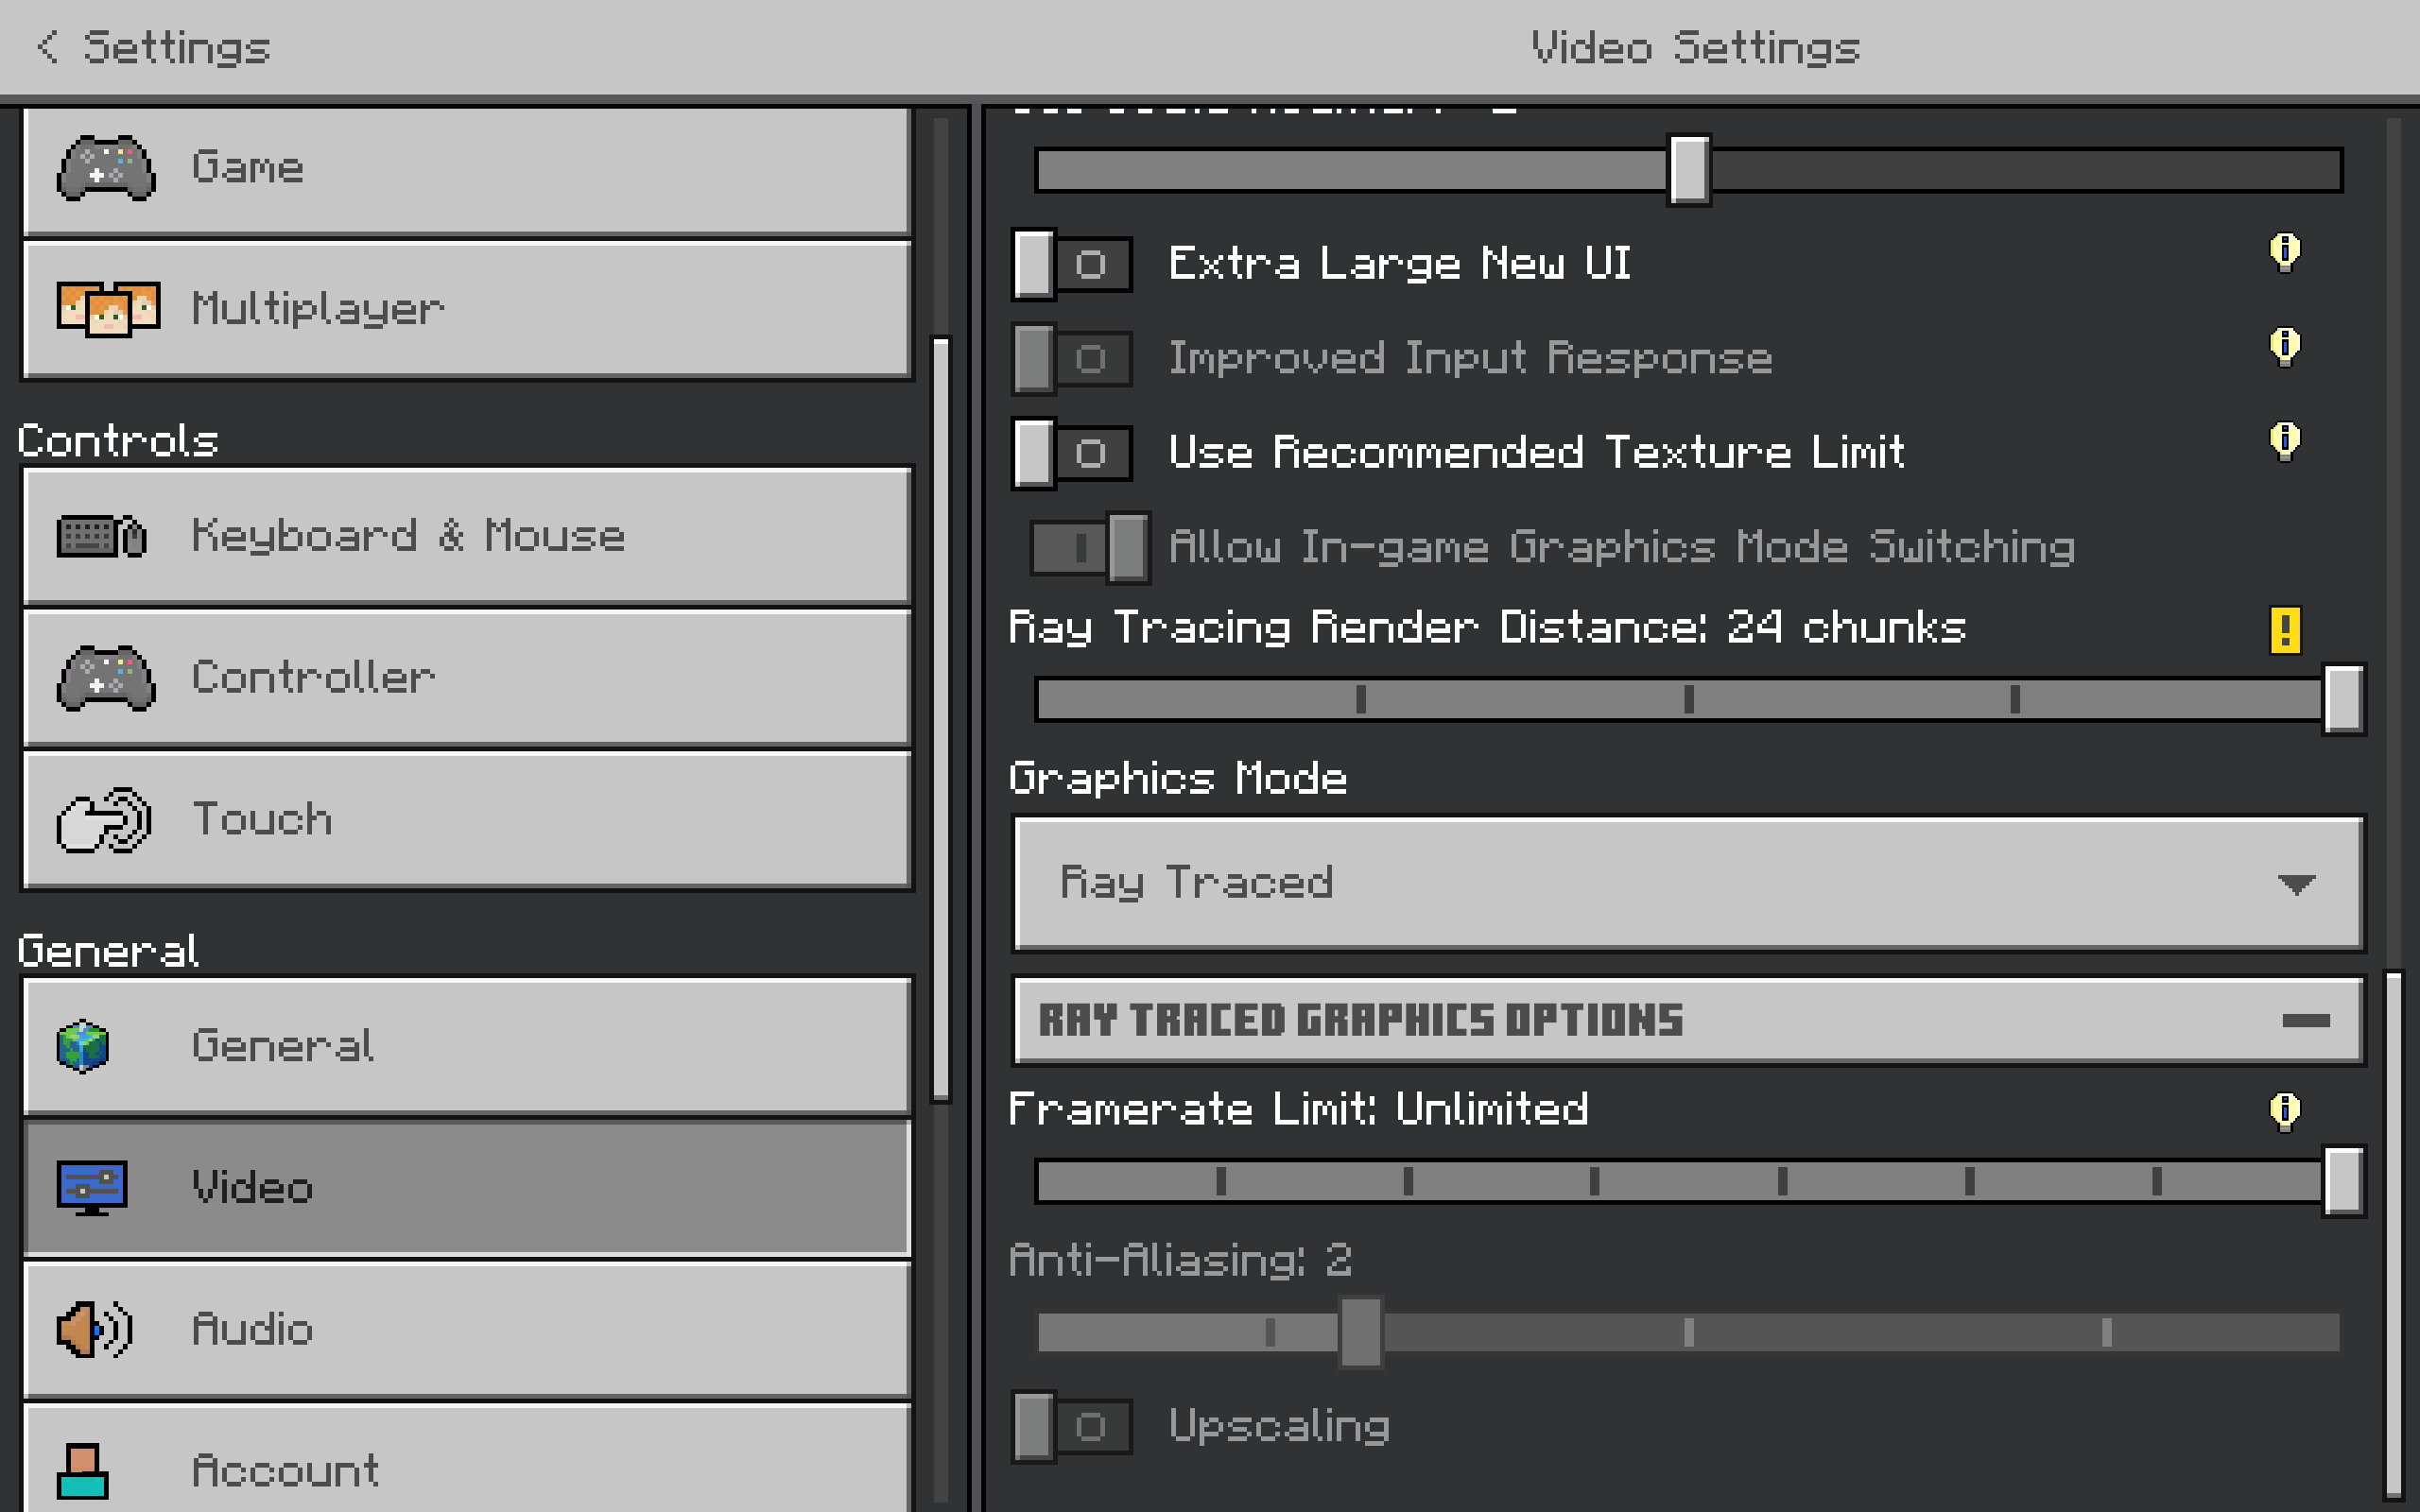Click info icon next to Framerate Limit
The height and width of the screenshot is (1512, 2420).
coord(2284,1110)
